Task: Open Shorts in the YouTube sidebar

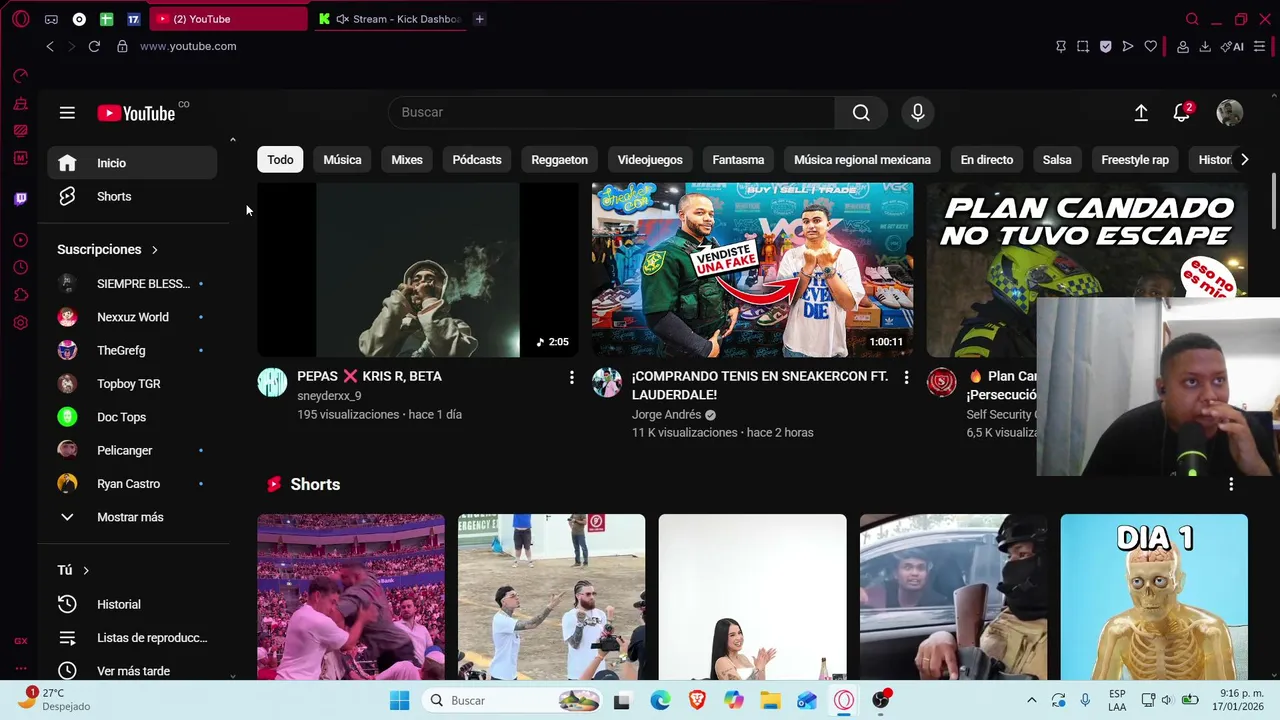Action: click(x=132, y=197)
